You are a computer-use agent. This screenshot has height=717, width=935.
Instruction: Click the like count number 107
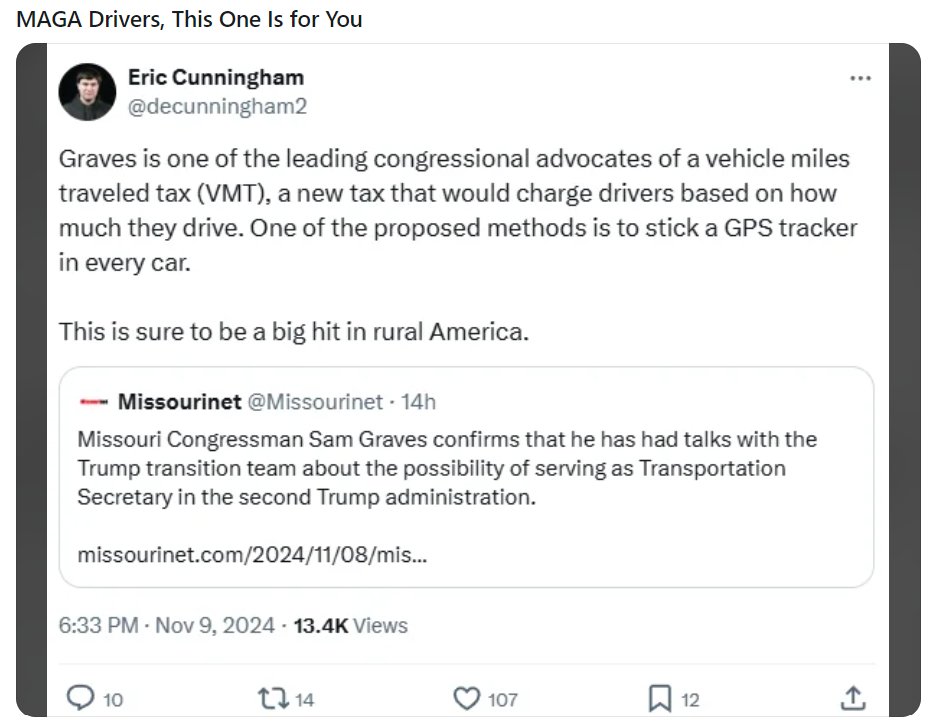pyautogui.click(x=502, y=700)
